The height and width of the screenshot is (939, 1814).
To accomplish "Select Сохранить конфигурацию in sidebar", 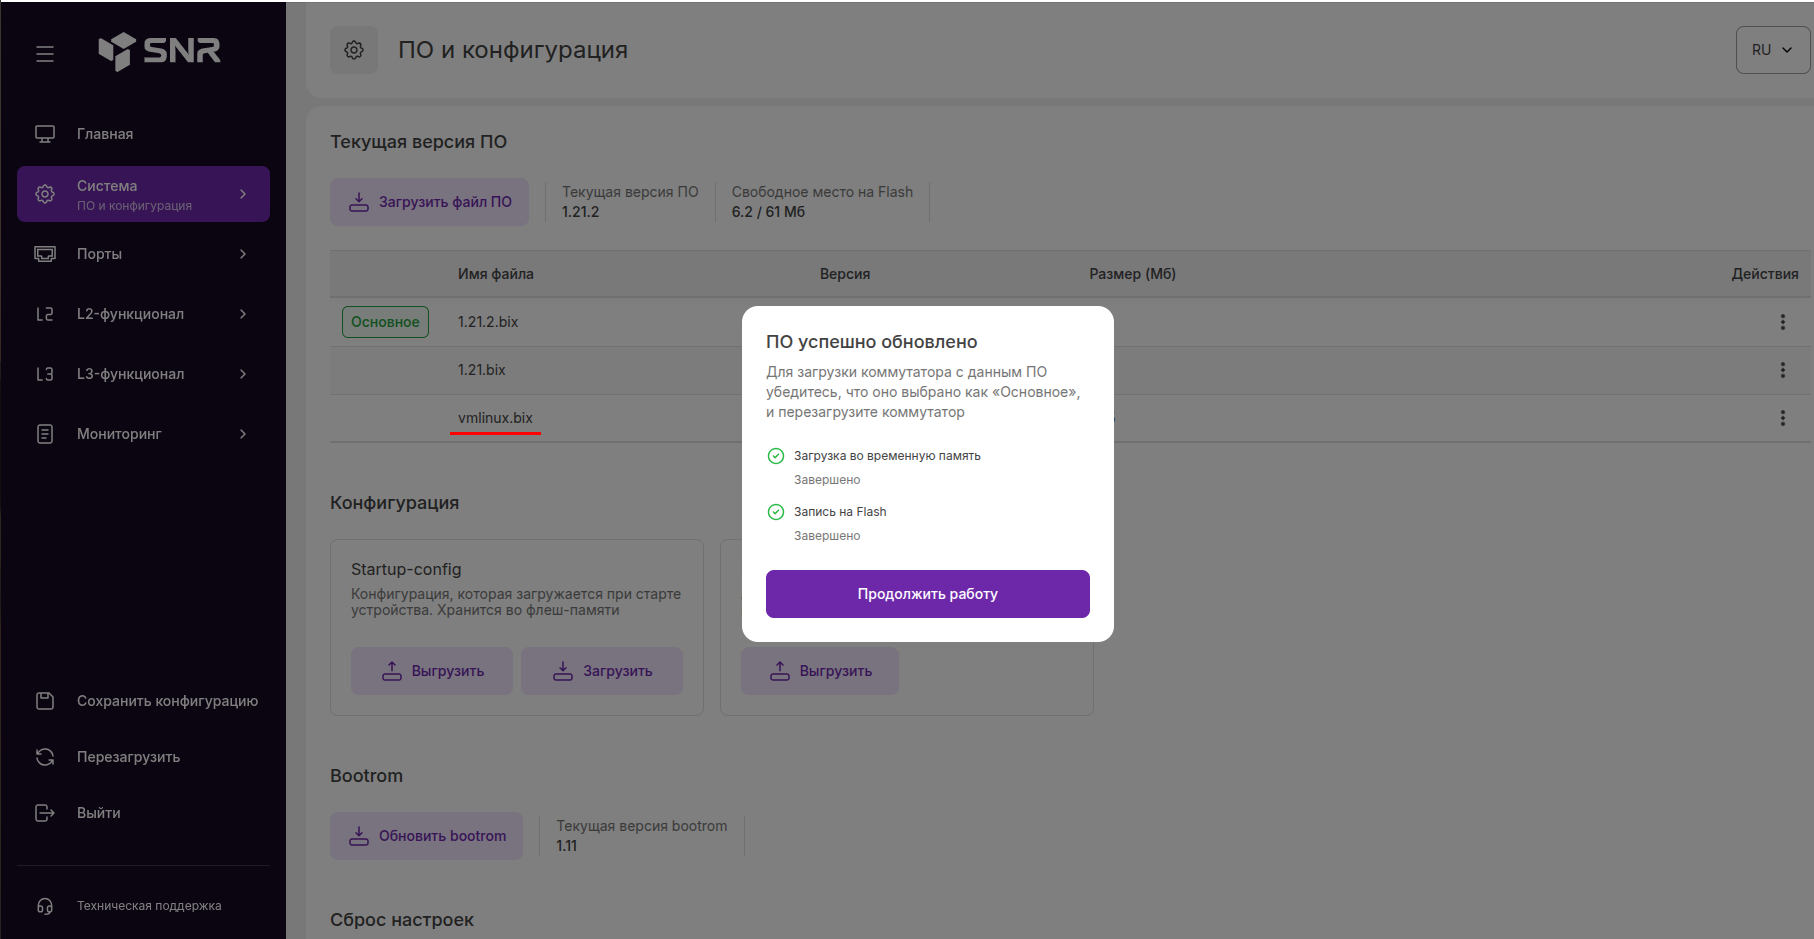I will coord(167,701).
